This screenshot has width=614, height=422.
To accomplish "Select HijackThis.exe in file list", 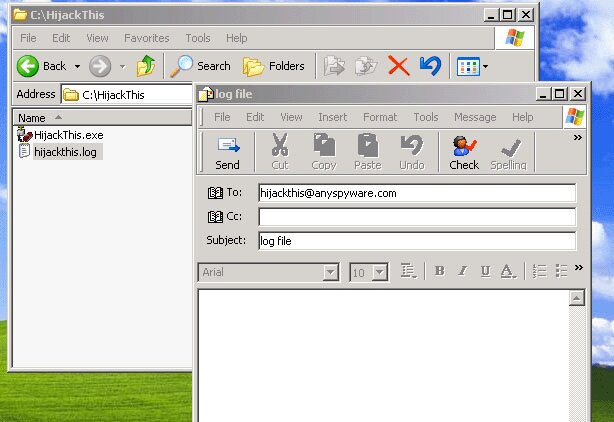I will [x=61, y=135].
